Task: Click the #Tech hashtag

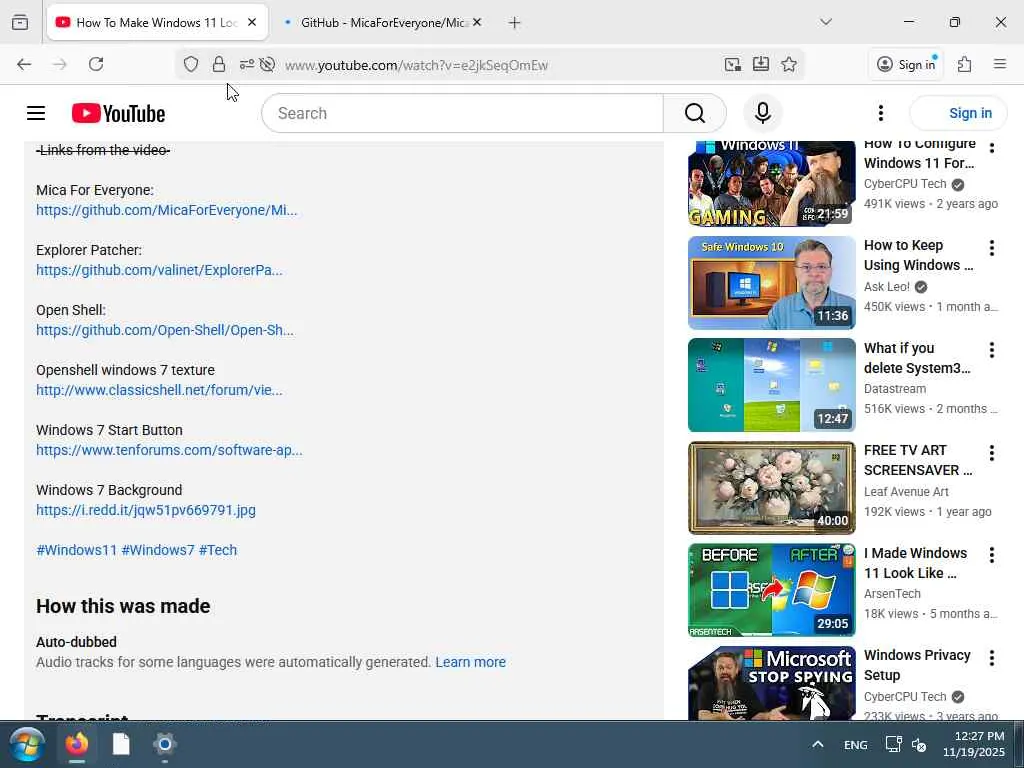Action: coord(218,550)
